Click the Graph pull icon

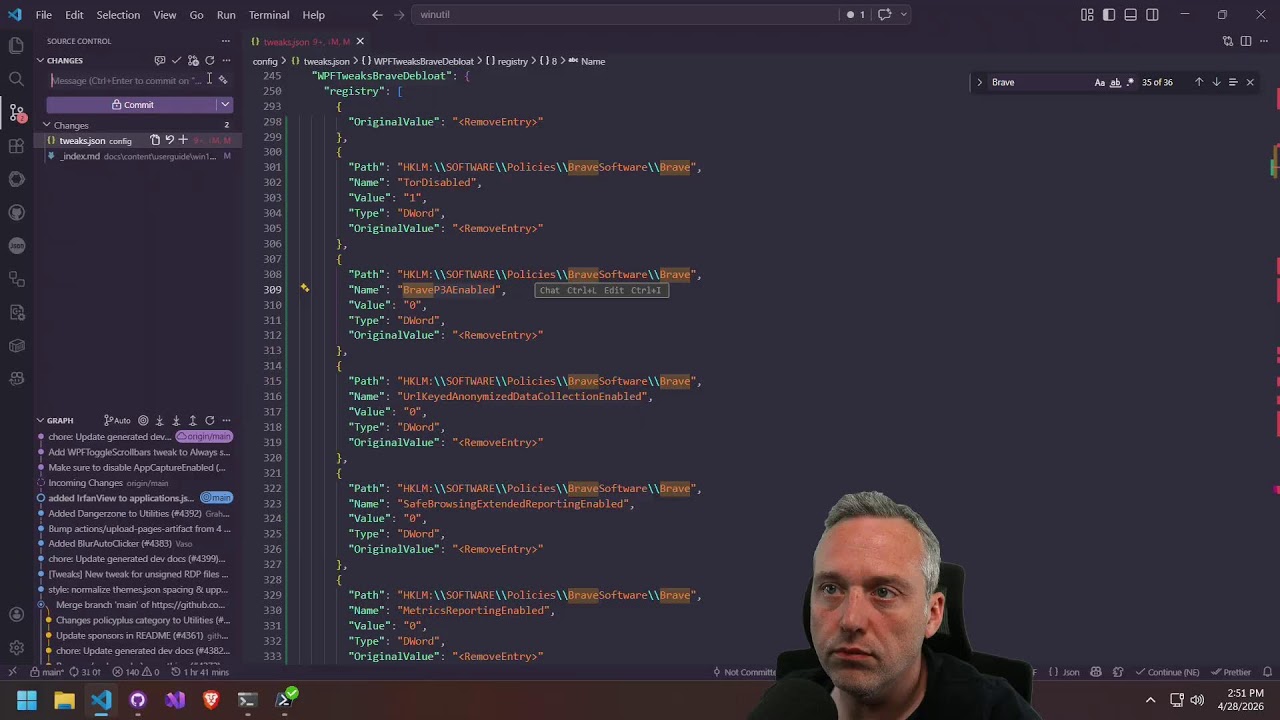pyautogui.click(x=176, y=421)
